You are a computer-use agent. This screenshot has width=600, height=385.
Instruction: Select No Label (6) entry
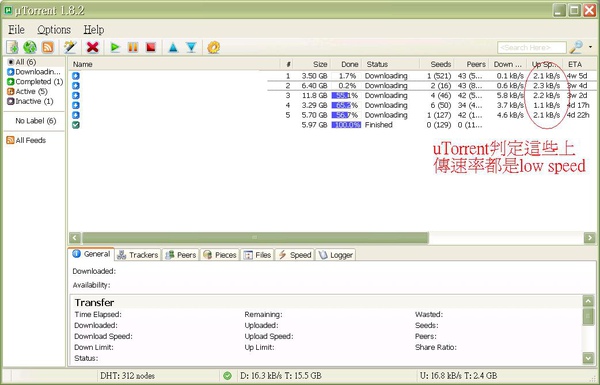coord(36,121)
